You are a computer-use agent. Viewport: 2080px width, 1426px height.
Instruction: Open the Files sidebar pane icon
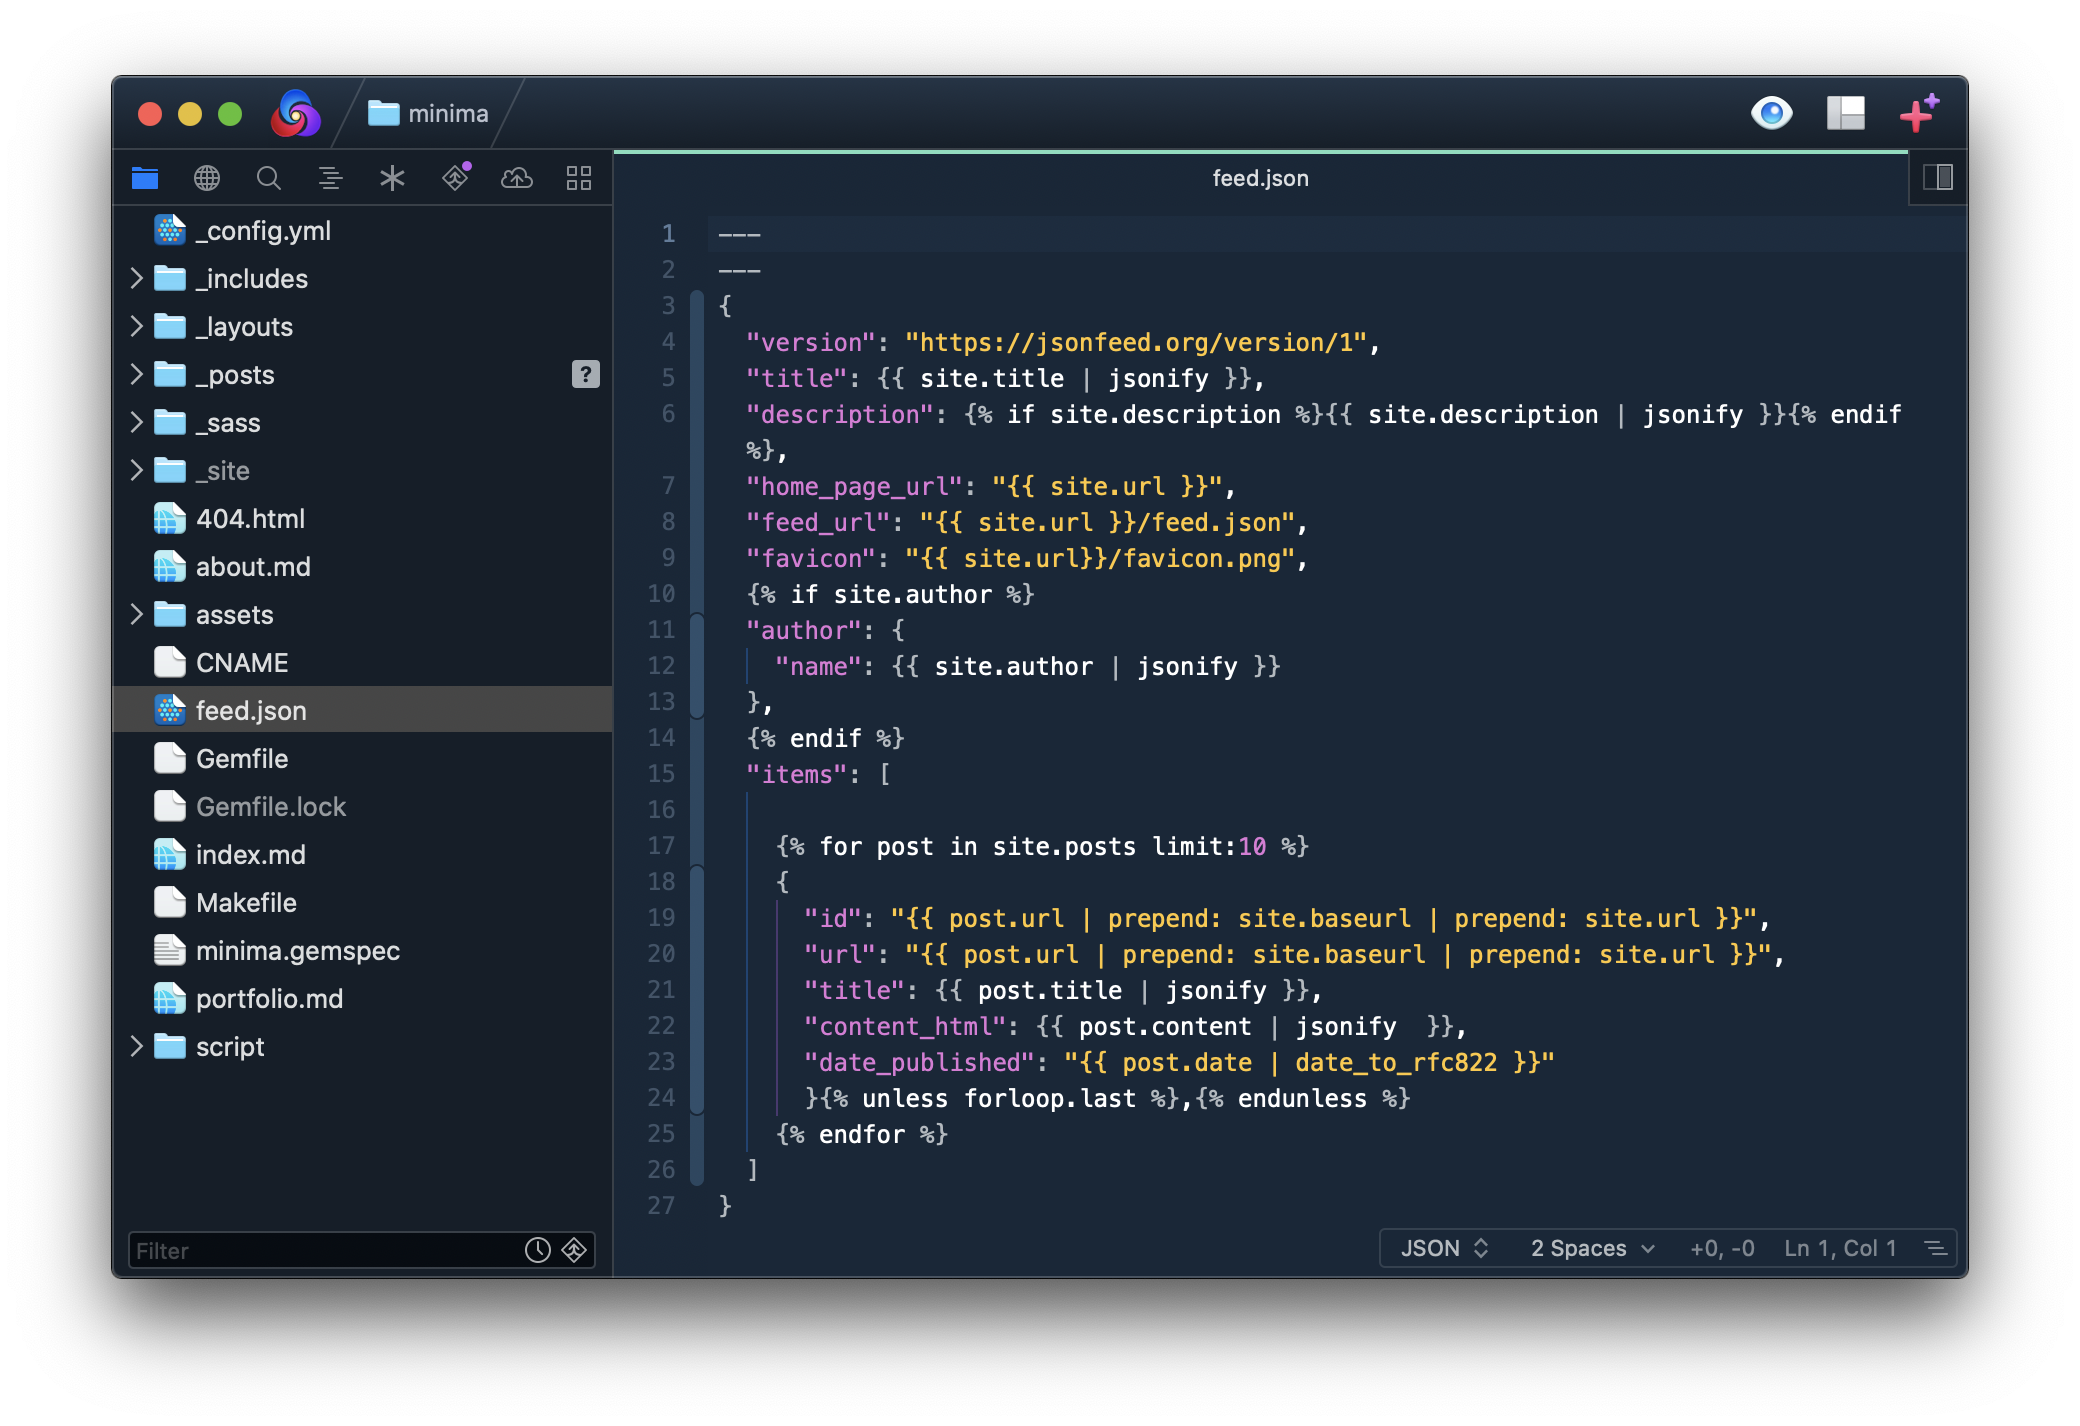(145, 178)
